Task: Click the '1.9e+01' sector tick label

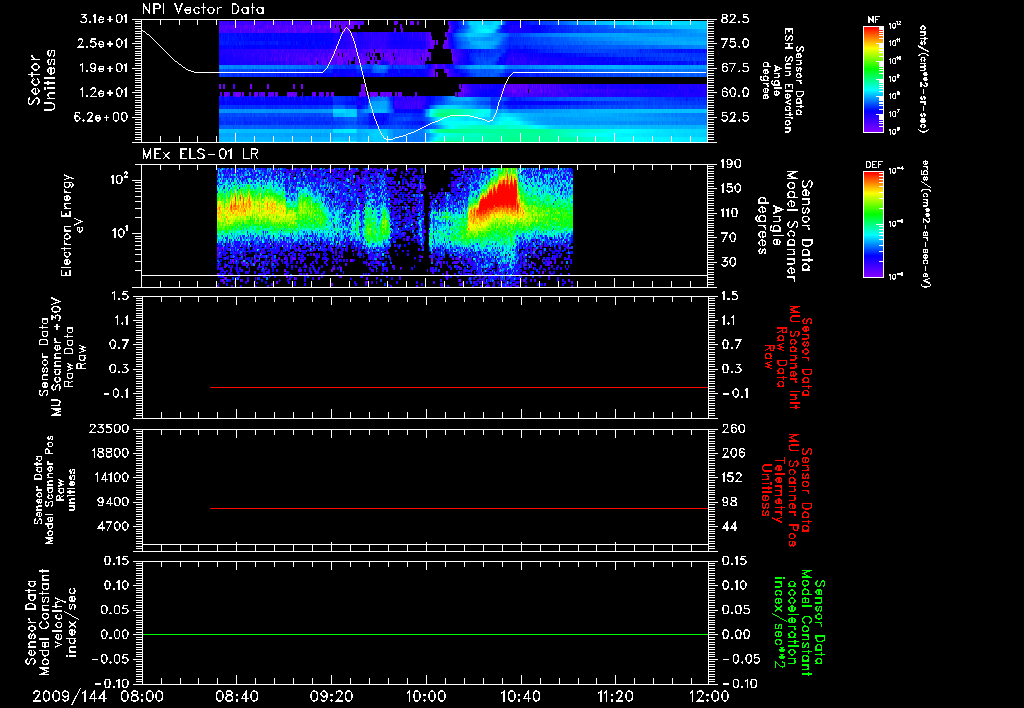Action: [104, 68]
